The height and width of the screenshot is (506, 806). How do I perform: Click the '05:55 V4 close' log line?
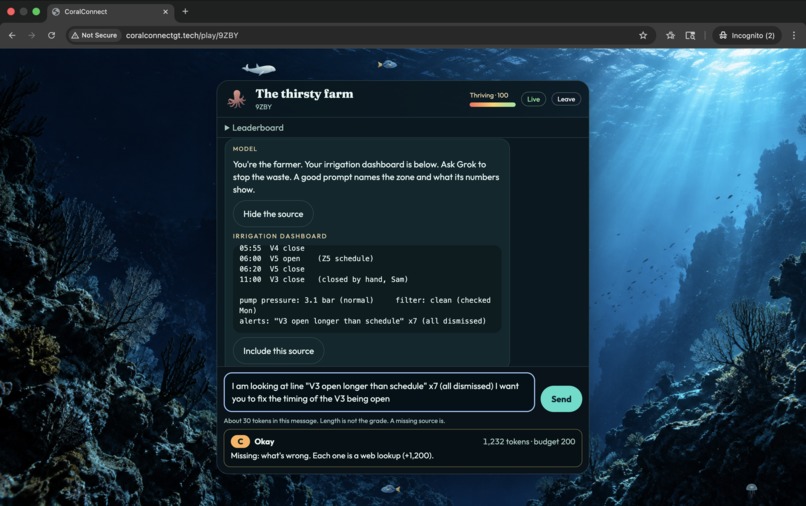click(272, 248)
